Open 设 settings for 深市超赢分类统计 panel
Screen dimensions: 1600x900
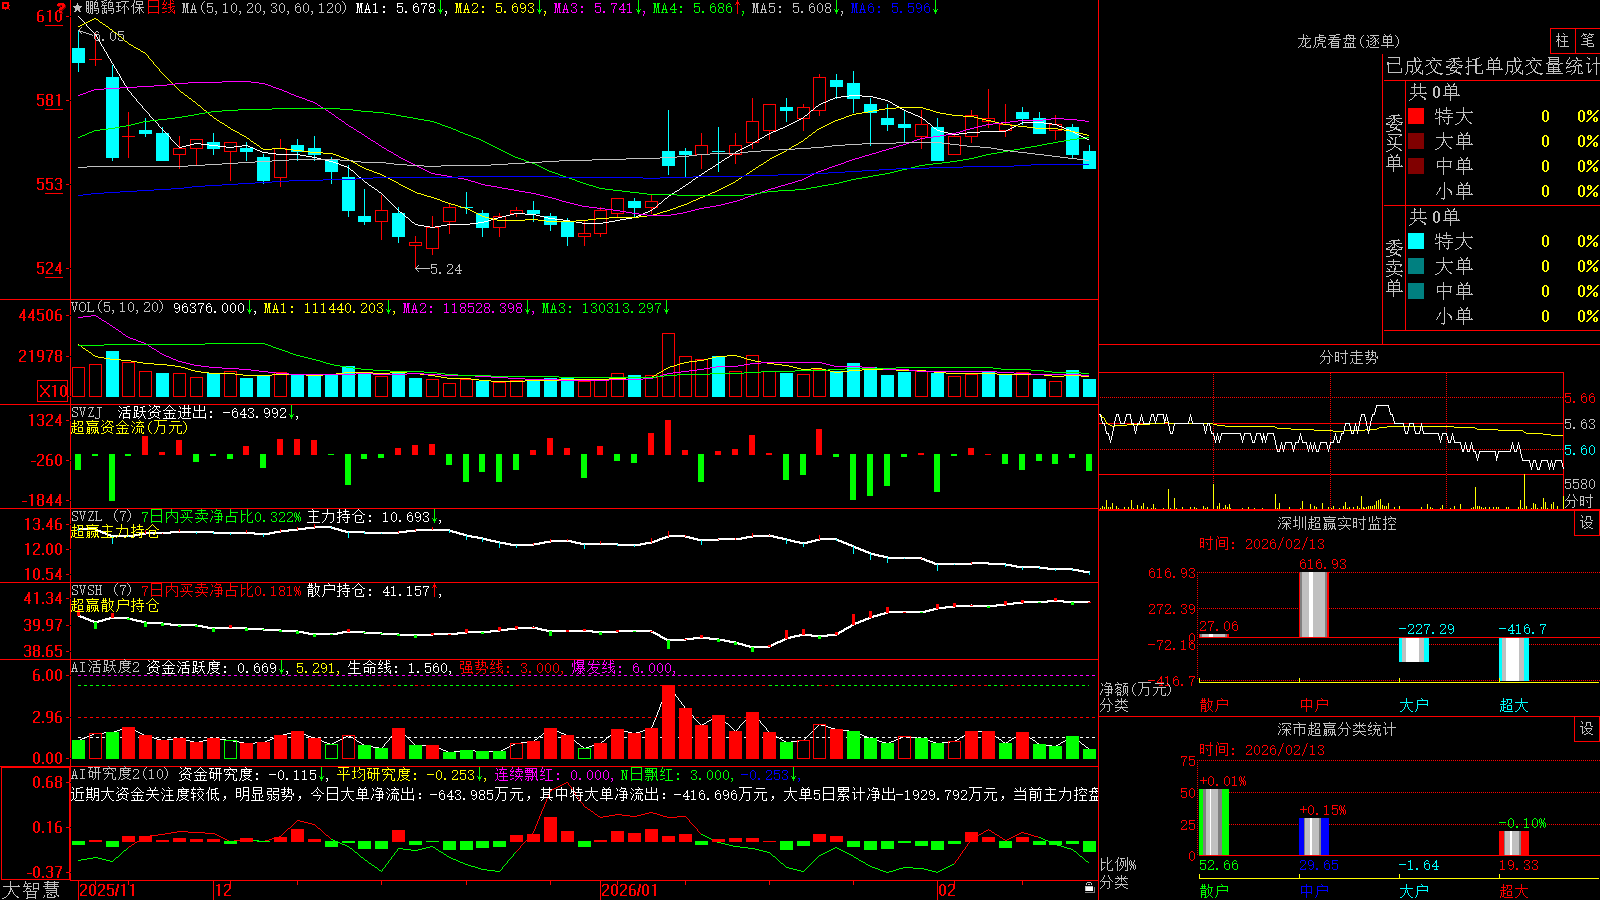coord(1587,729)
